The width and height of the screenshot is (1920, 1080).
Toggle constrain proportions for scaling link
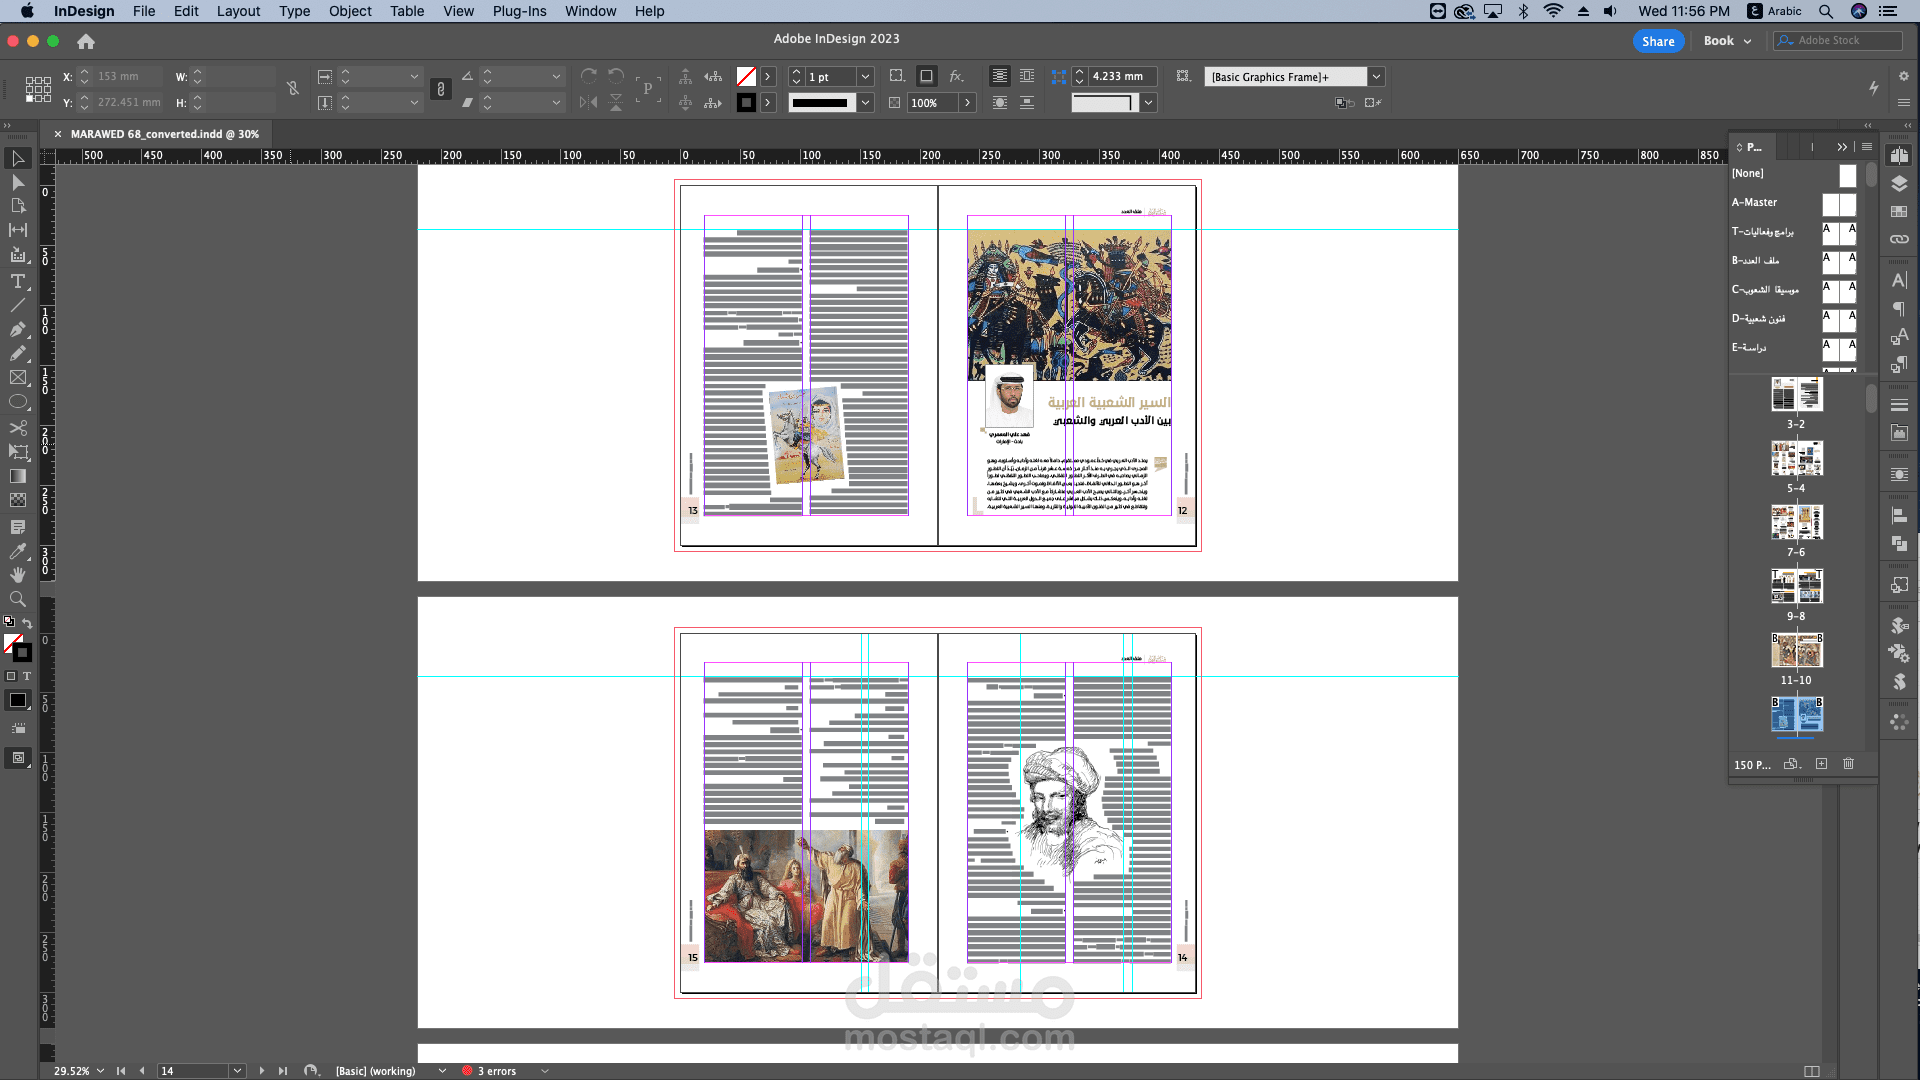tap(441, 89)
